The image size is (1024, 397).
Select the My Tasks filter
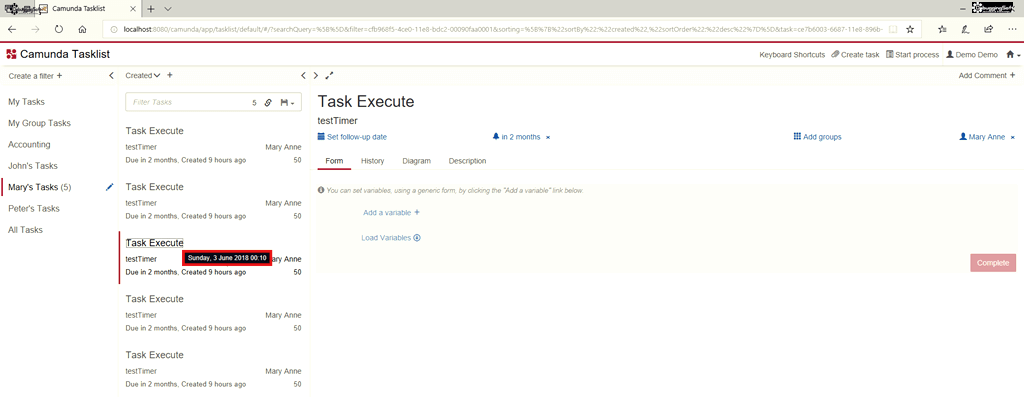(x=26, y=102)
